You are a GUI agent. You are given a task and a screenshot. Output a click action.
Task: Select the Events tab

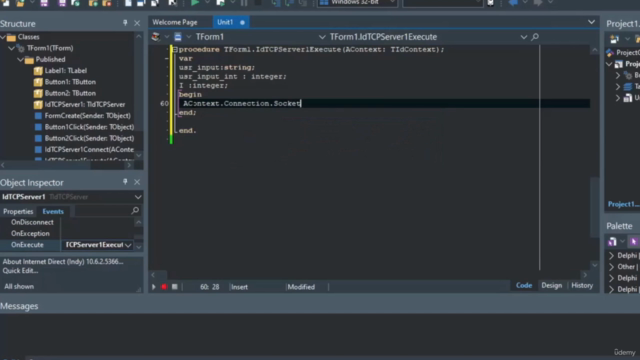tap(53, 211)
